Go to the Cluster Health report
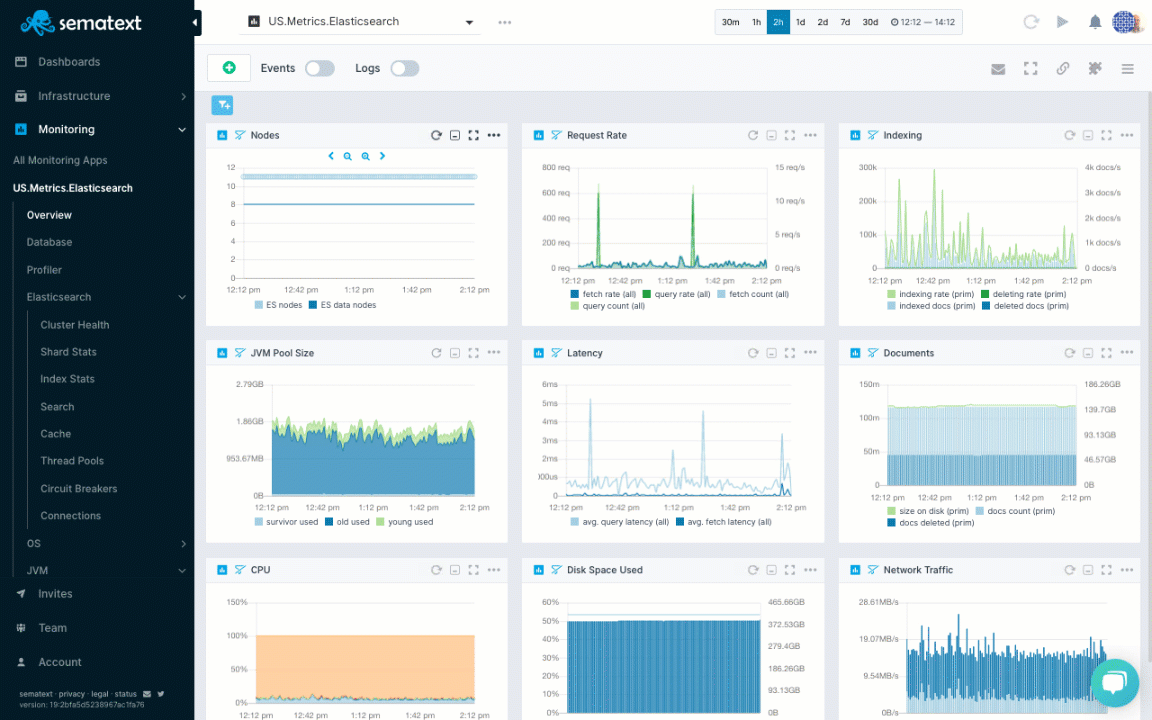1152x720 pixels. click(x=75, y=325)
